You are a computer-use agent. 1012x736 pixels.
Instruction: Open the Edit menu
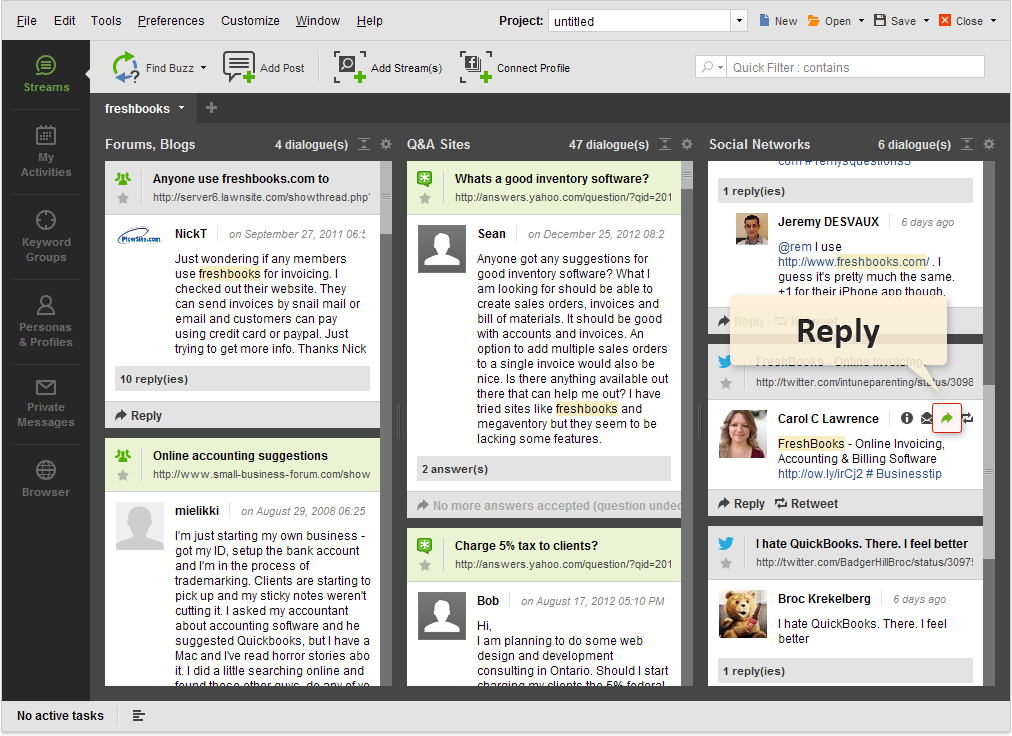(x=65, y=21)
